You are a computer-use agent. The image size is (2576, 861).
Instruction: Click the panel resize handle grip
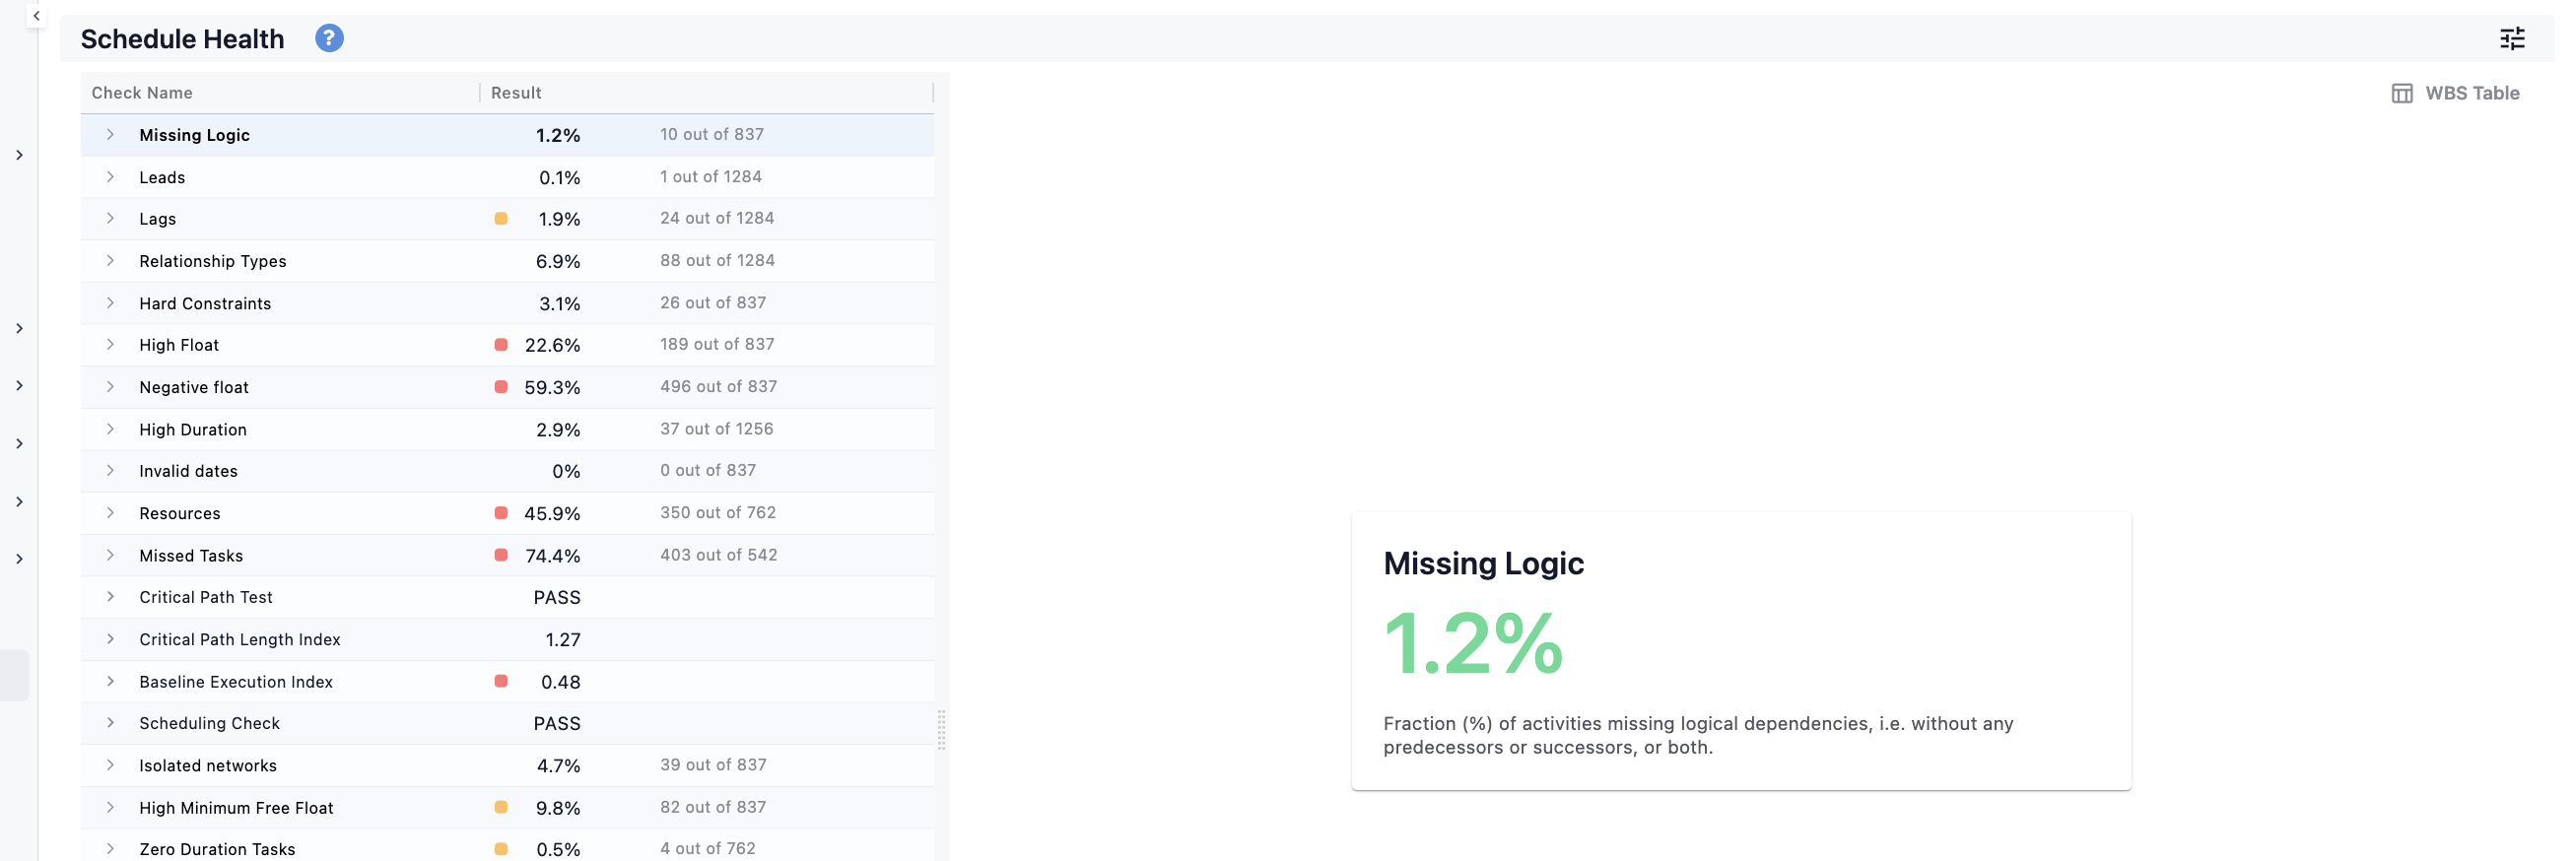(941, 730)
